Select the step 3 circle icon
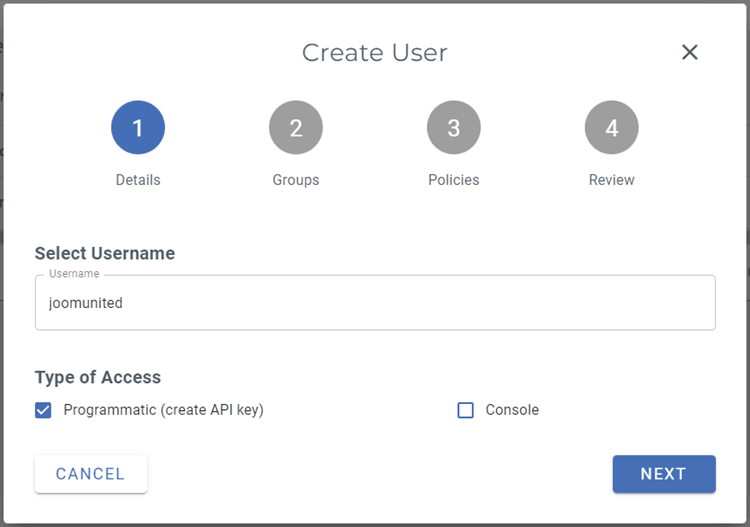750x527 pixels. 454,128
